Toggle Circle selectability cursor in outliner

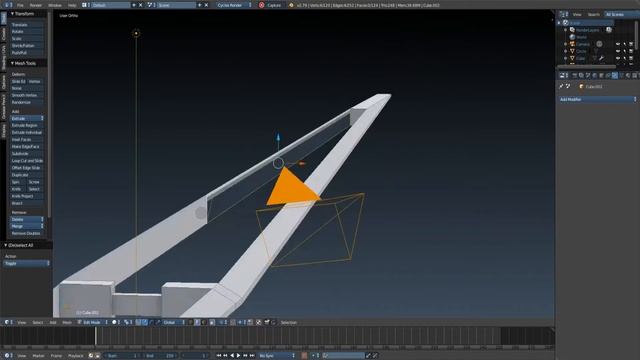pos(624,51)
